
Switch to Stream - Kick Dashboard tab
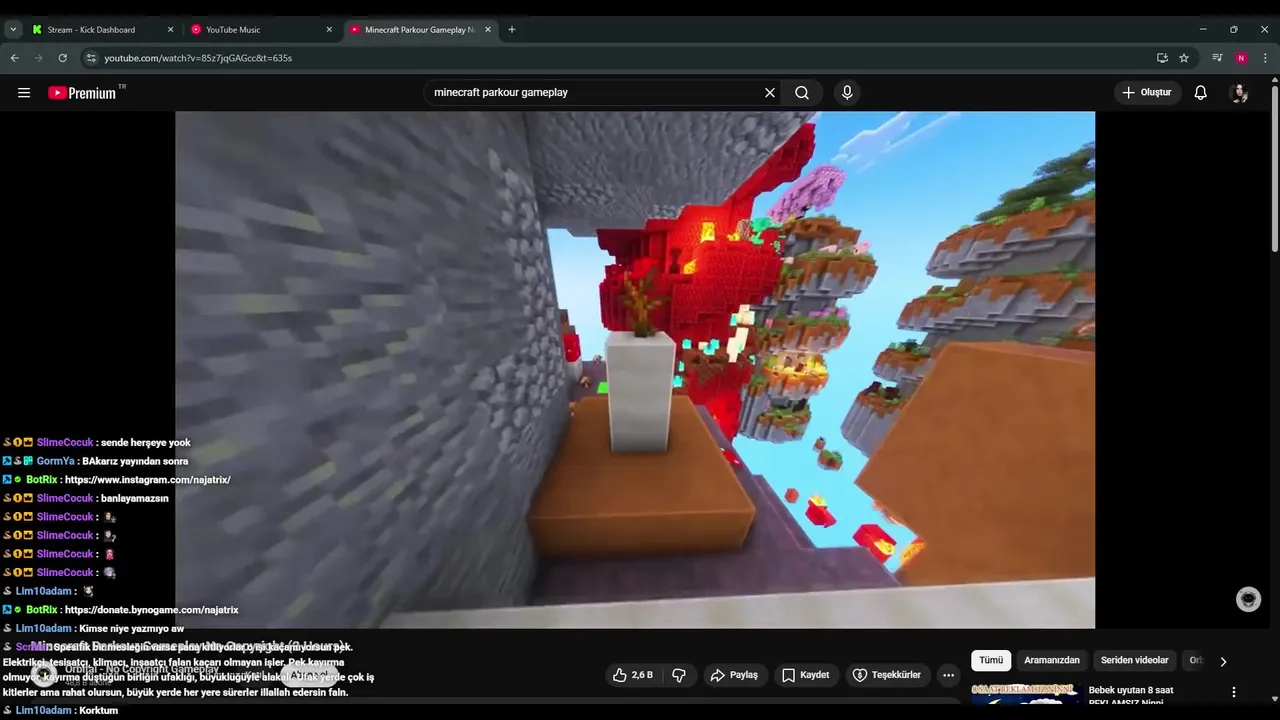[x=91, y=30]
